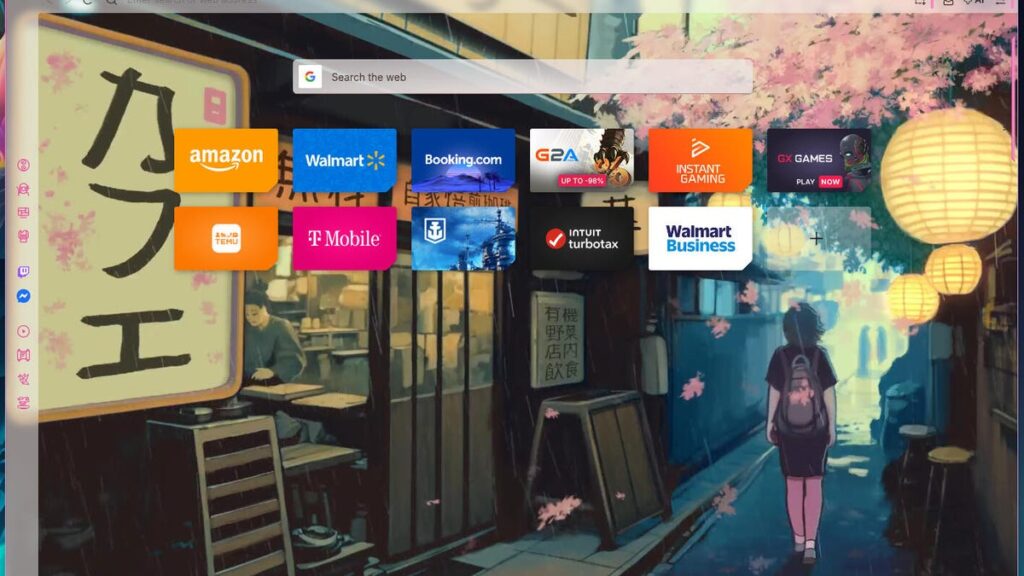This screenshot has width=1024, height=576.
Task: Open the Temu speed dial
Action: pos(226,238)
